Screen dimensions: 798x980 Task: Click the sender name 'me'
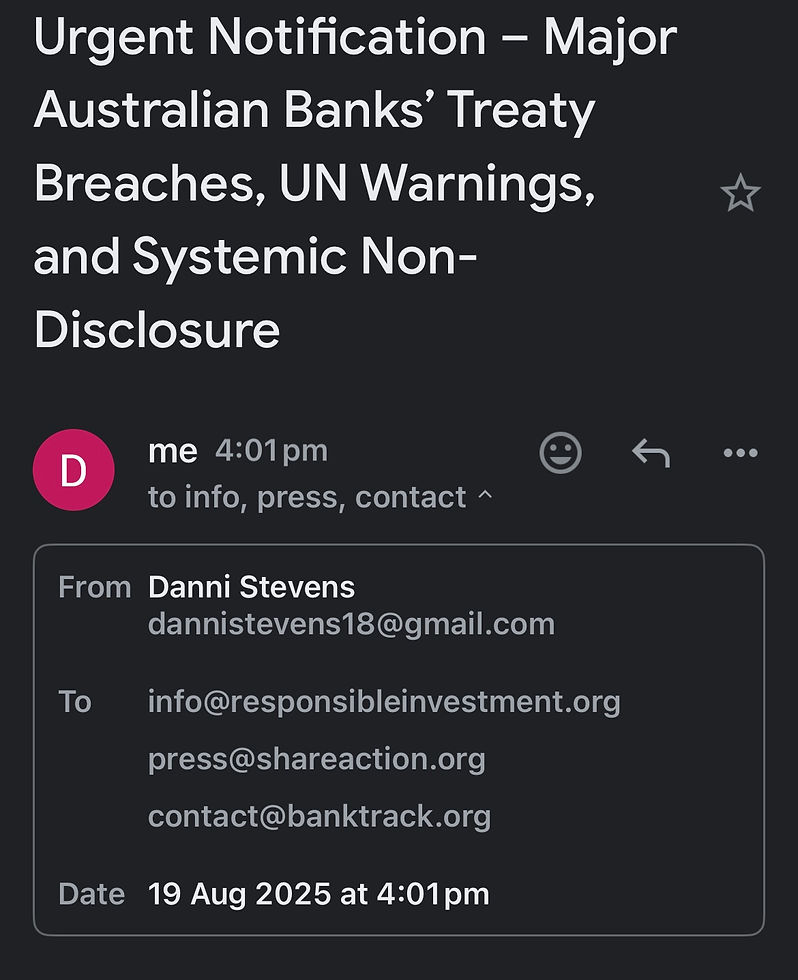pyautogui.click(x=172, y=451)
